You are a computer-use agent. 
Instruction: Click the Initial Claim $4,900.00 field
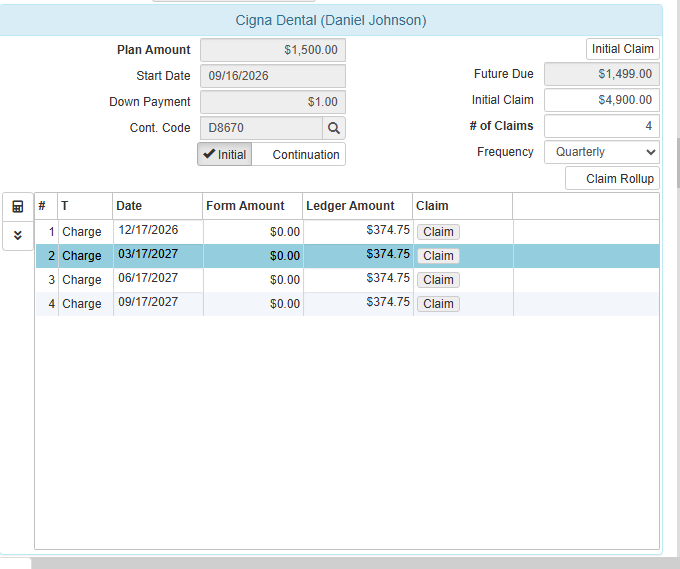tap(602, 100)
